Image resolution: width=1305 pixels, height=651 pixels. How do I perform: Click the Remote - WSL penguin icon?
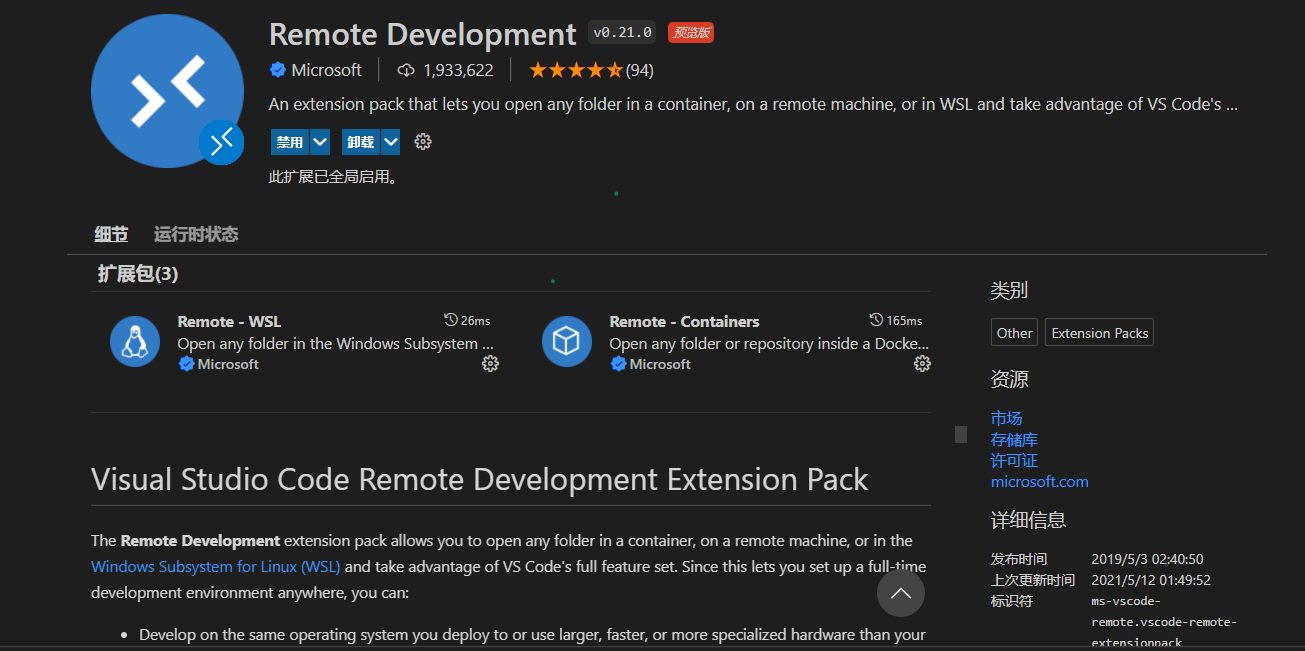(135, 342)
